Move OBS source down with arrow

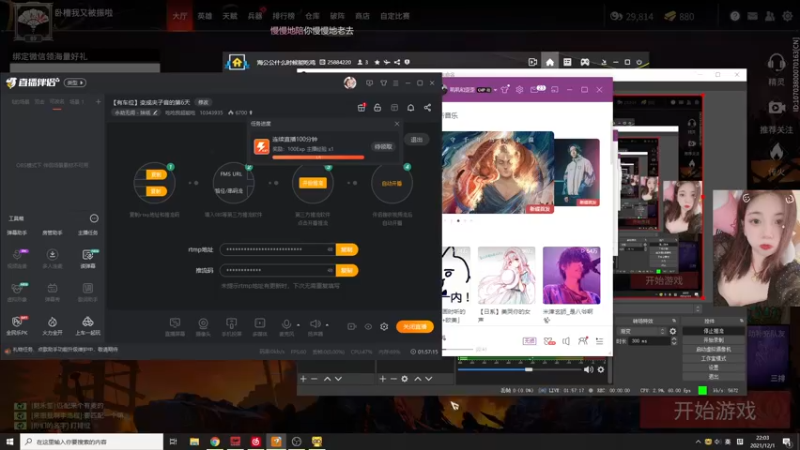point(429,379)
